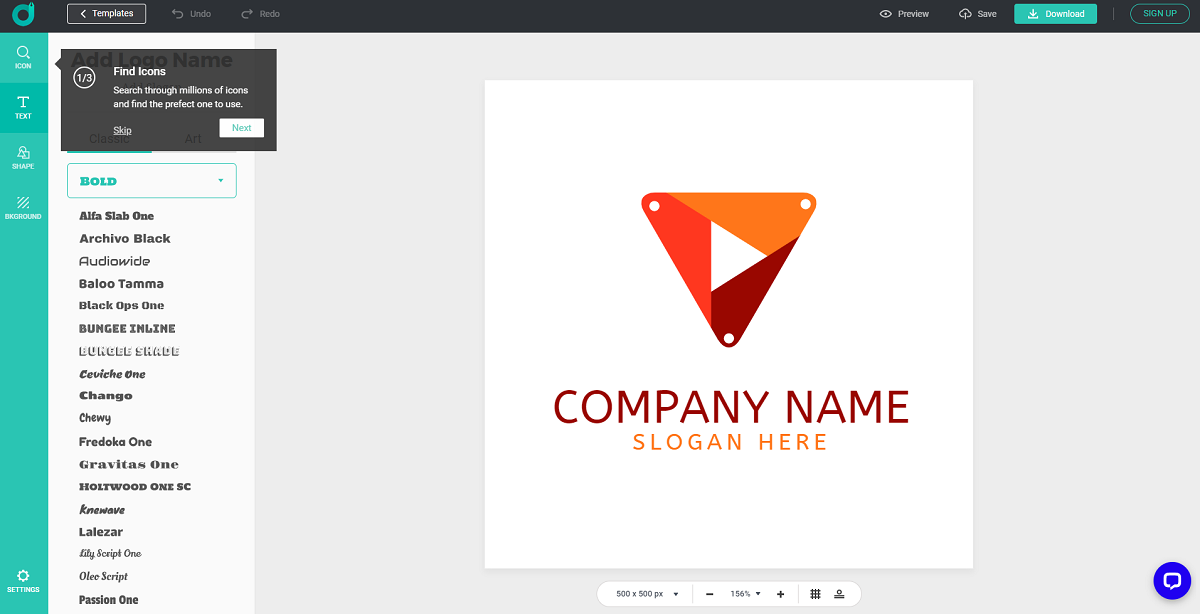The image size is (1200, 614).
Task: Open the BOLD font category dropdown
Action: 151,181
